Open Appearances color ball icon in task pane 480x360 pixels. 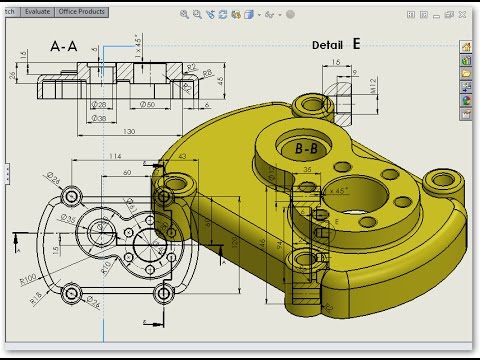pyautogui.click(x=466, y=100)
